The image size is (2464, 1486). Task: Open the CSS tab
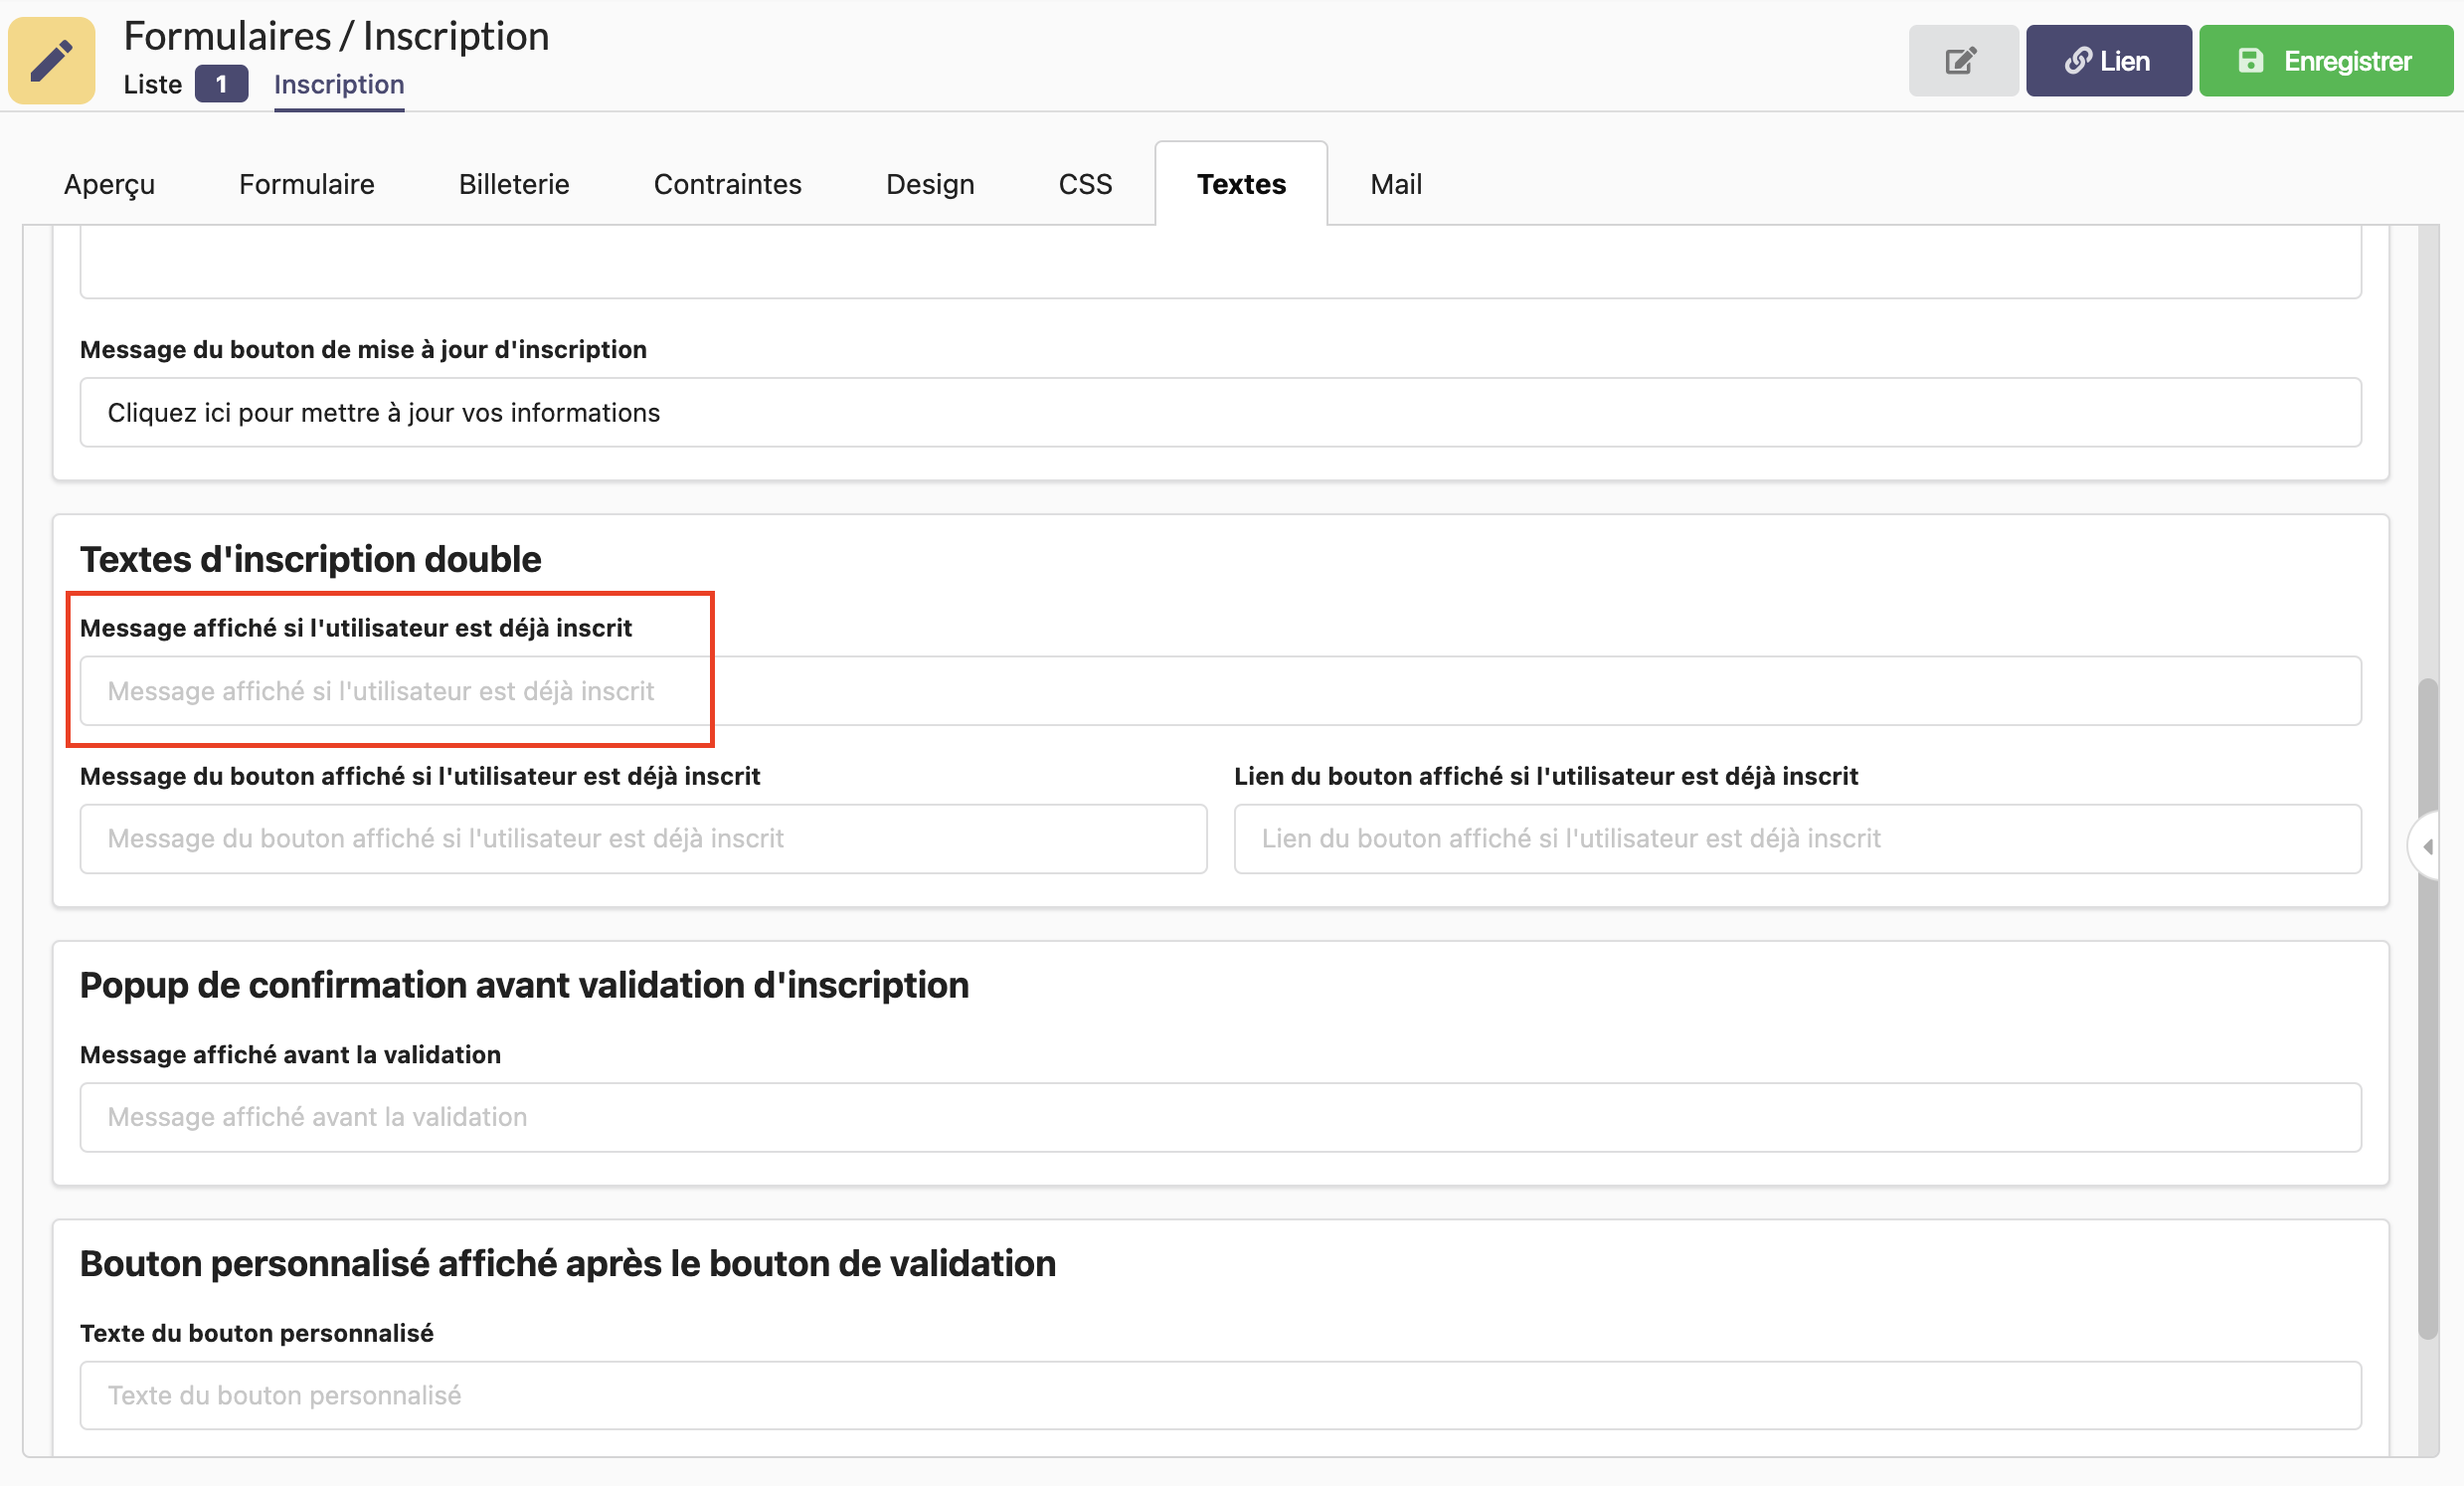pyautogui.click(x=1085, y=184)
